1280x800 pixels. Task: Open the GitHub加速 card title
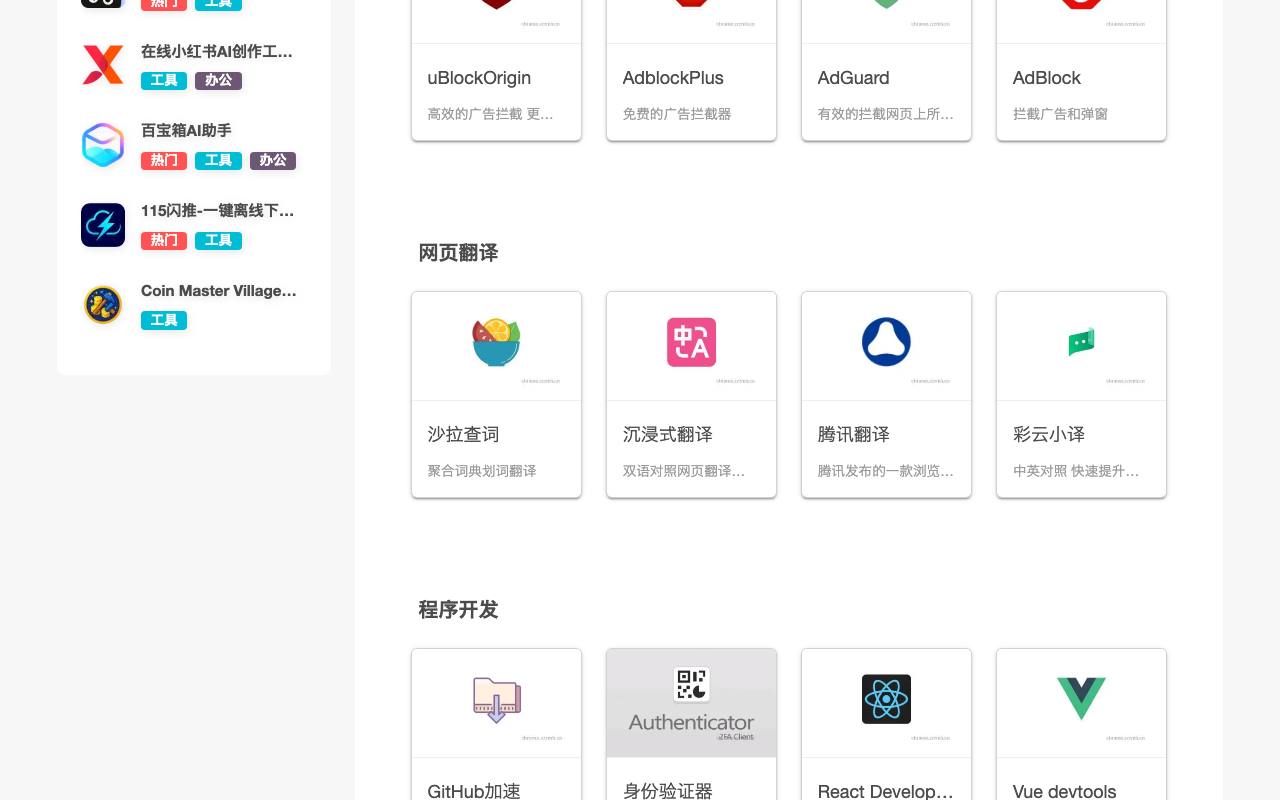click(474, 791)
